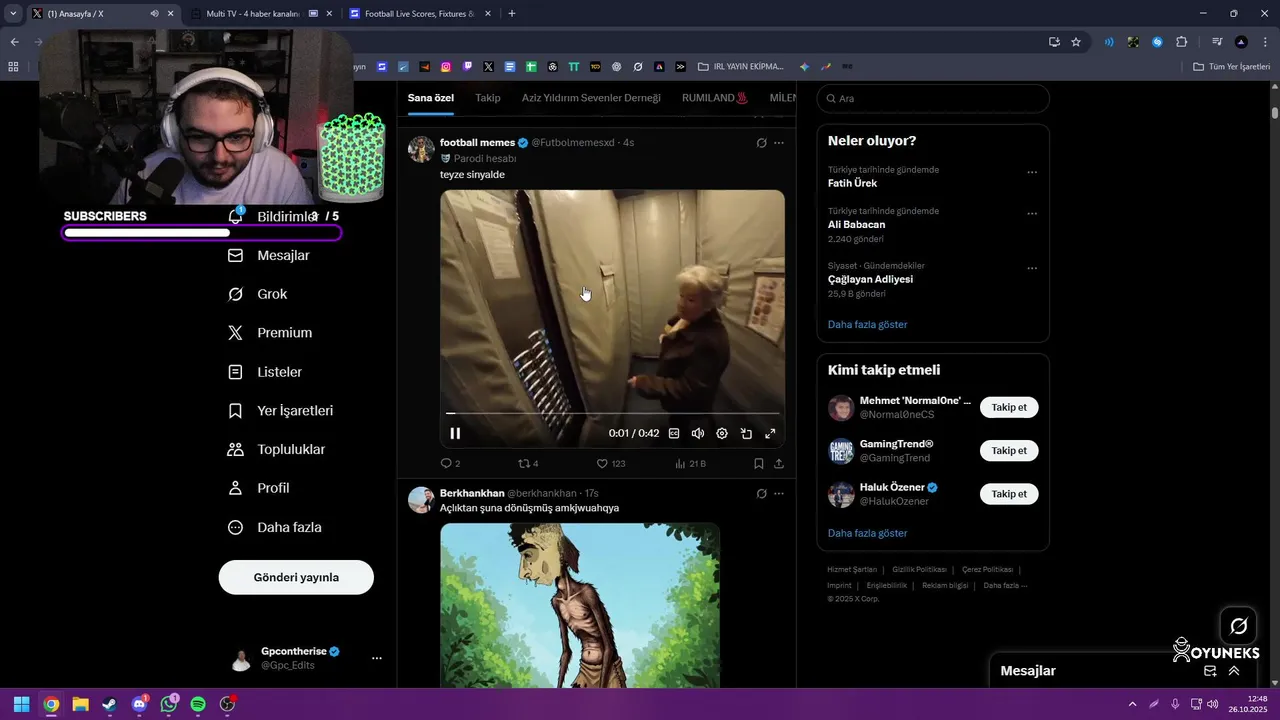Open IRL YAYIN EKİPMA... bookmark folder
1280x720 pixels.
coord(741,67)
